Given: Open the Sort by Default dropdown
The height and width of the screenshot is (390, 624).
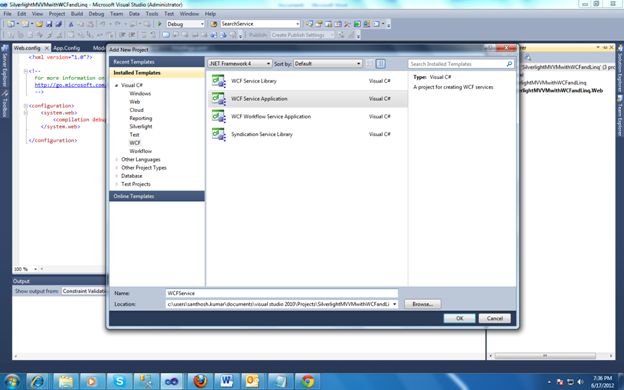Looking at the screenshot, I should coord(328,64).
